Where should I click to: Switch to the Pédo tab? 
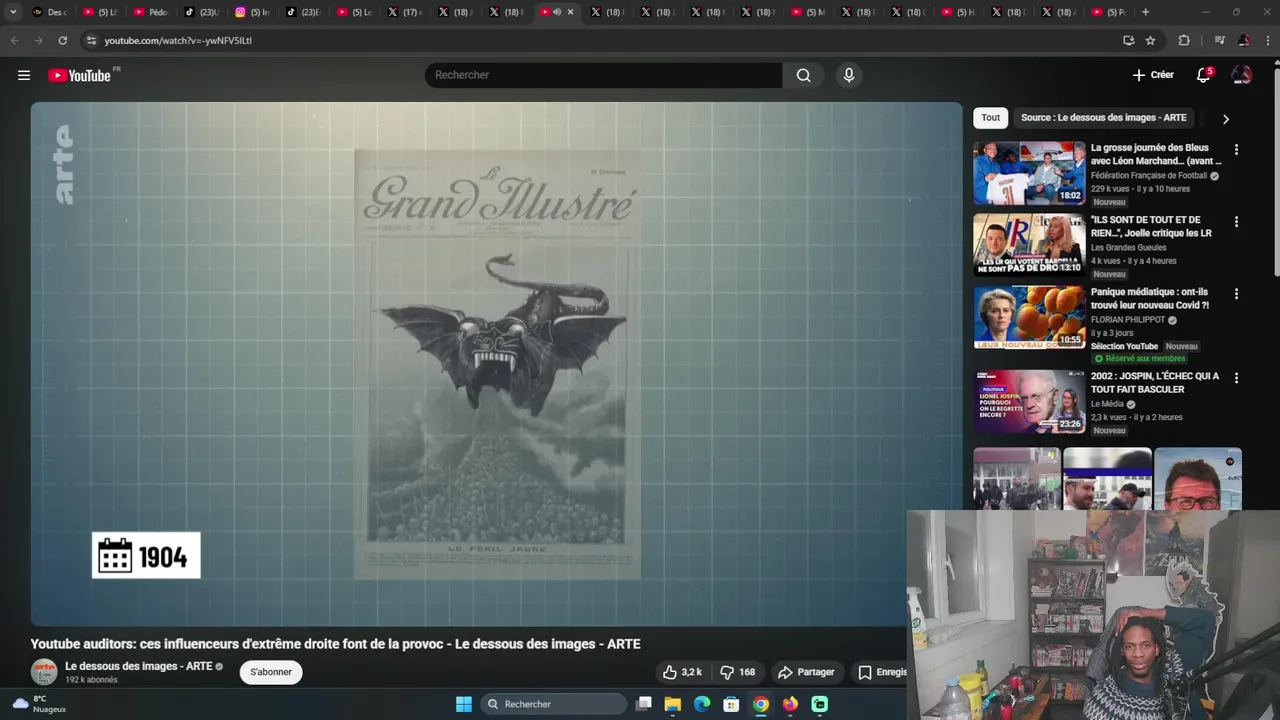coord(151,12)
